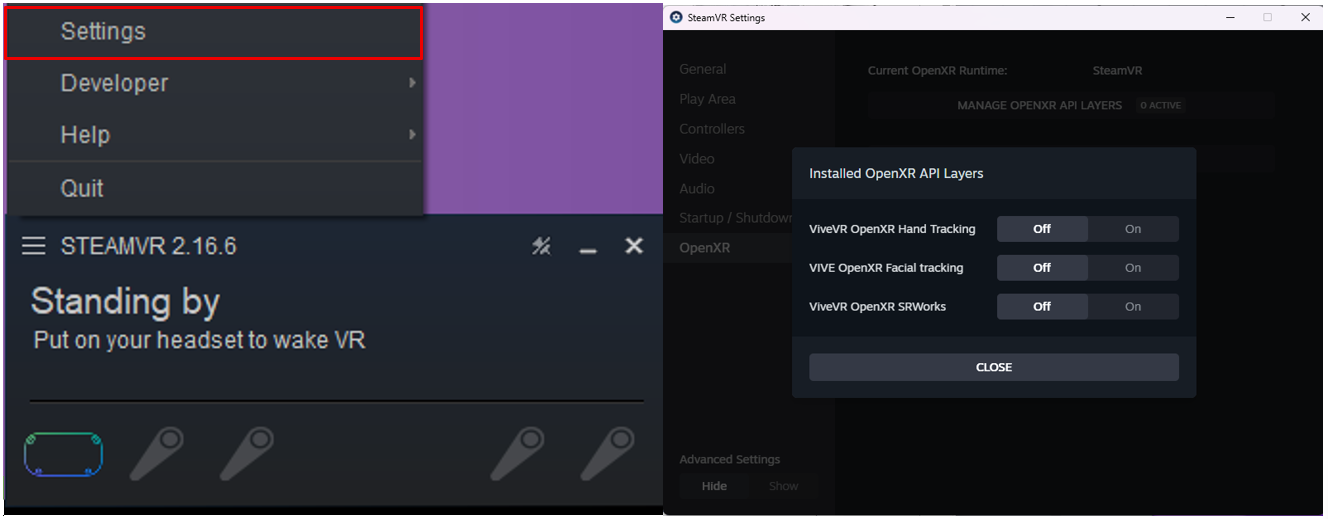Click the 0 ACTIVE badge
The height and width of the screenshot is (519, 1328).
point(1160,105)
